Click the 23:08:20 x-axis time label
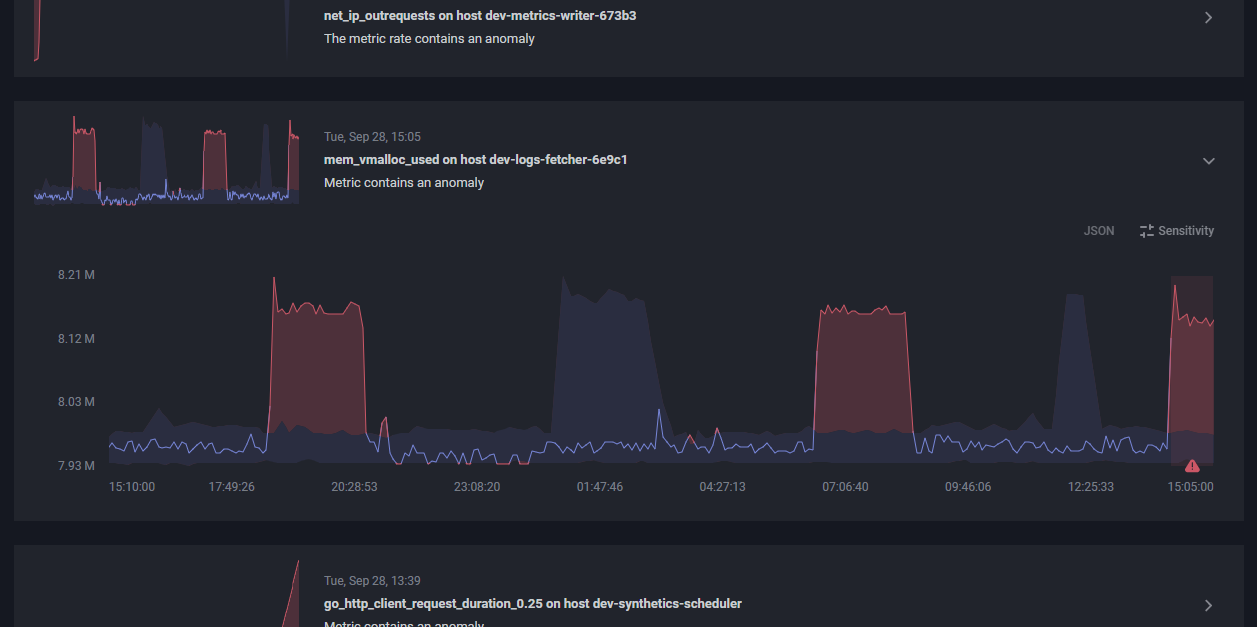This screenshot has width=1257, height=627. (477, 487)
